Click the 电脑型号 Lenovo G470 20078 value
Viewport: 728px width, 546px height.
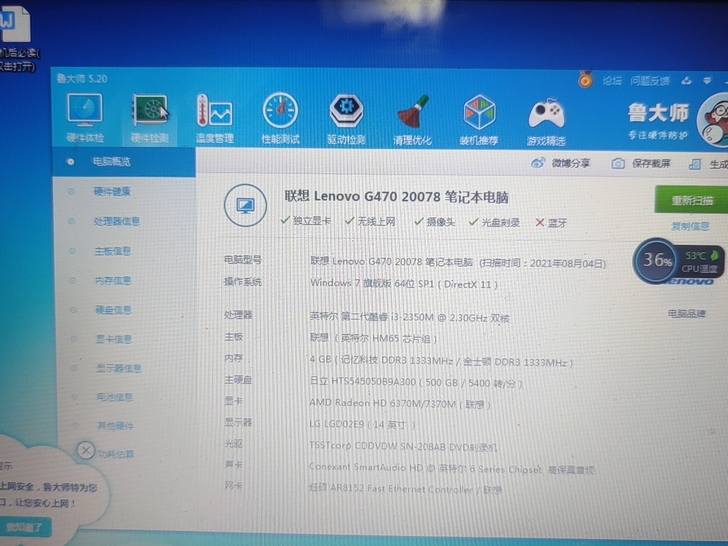[458, 262]
